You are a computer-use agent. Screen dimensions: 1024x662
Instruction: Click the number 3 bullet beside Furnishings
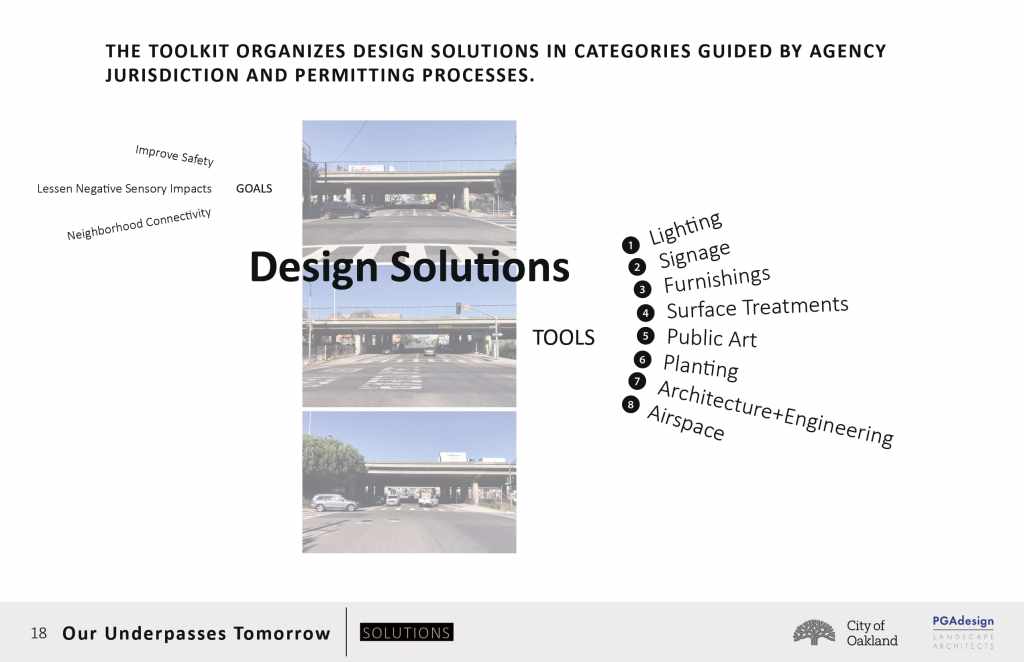coord(643,289)
